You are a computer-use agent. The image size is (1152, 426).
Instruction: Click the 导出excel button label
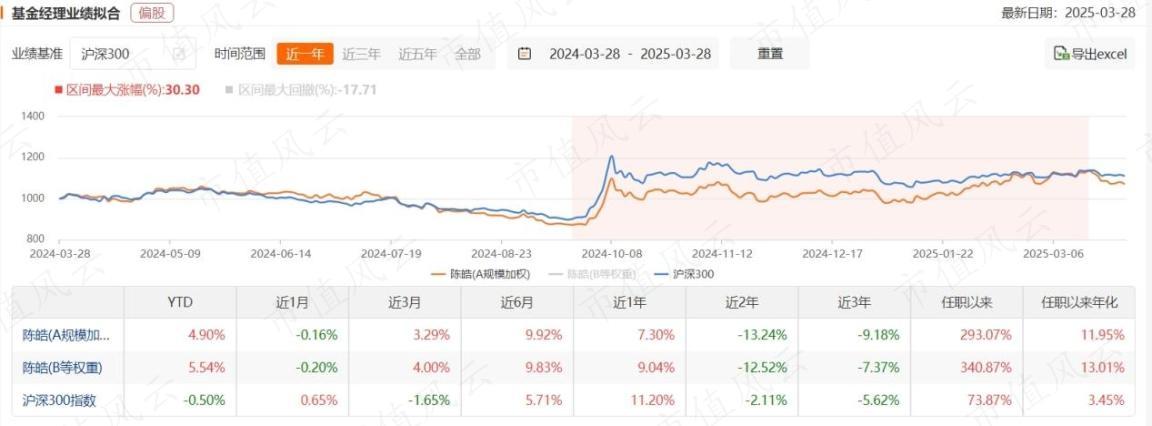tap(1099, 54)
